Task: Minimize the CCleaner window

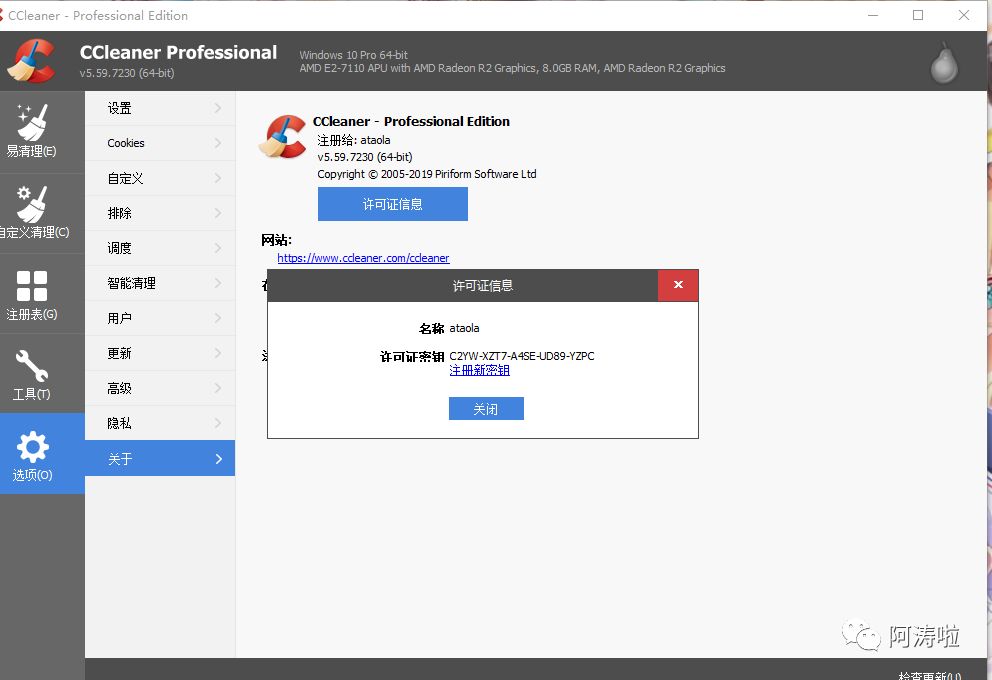Action: [873, 15]
